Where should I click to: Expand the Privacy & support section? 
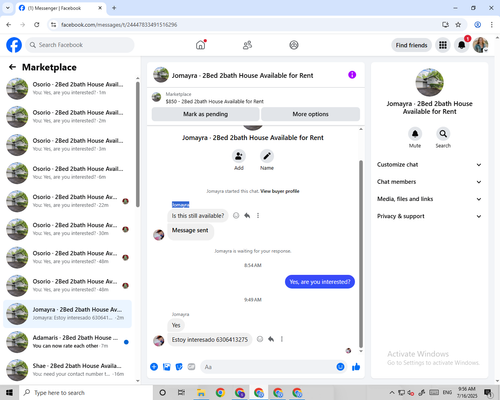coord(429,216)
